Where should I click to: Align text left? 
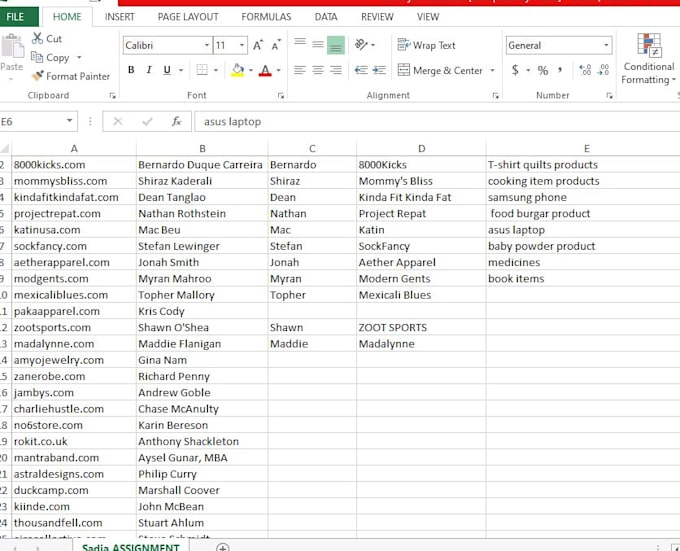(300, 70)
